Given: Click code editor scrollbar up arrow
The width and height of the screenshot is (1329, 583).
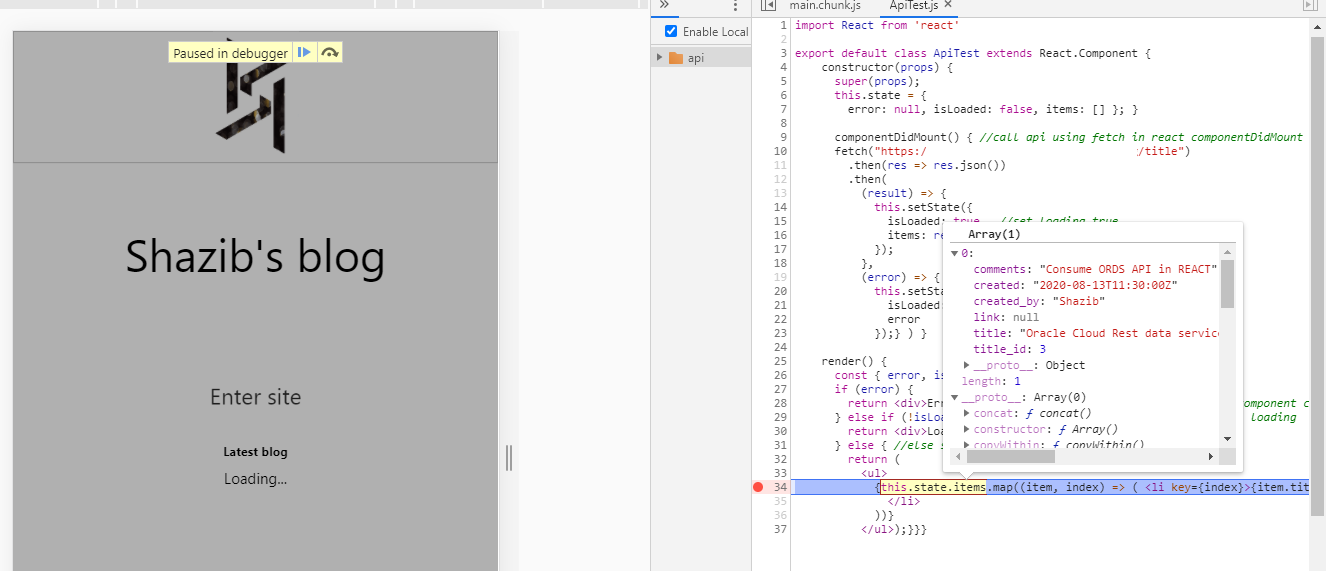Looking at the screenshot, I should point(1317,27).
